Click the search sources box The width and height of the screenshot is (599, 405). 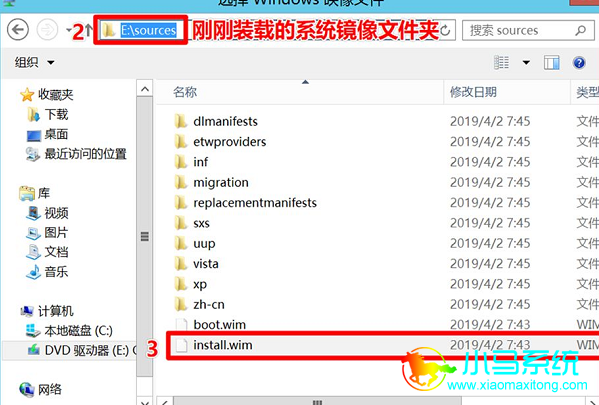point(529,30)
